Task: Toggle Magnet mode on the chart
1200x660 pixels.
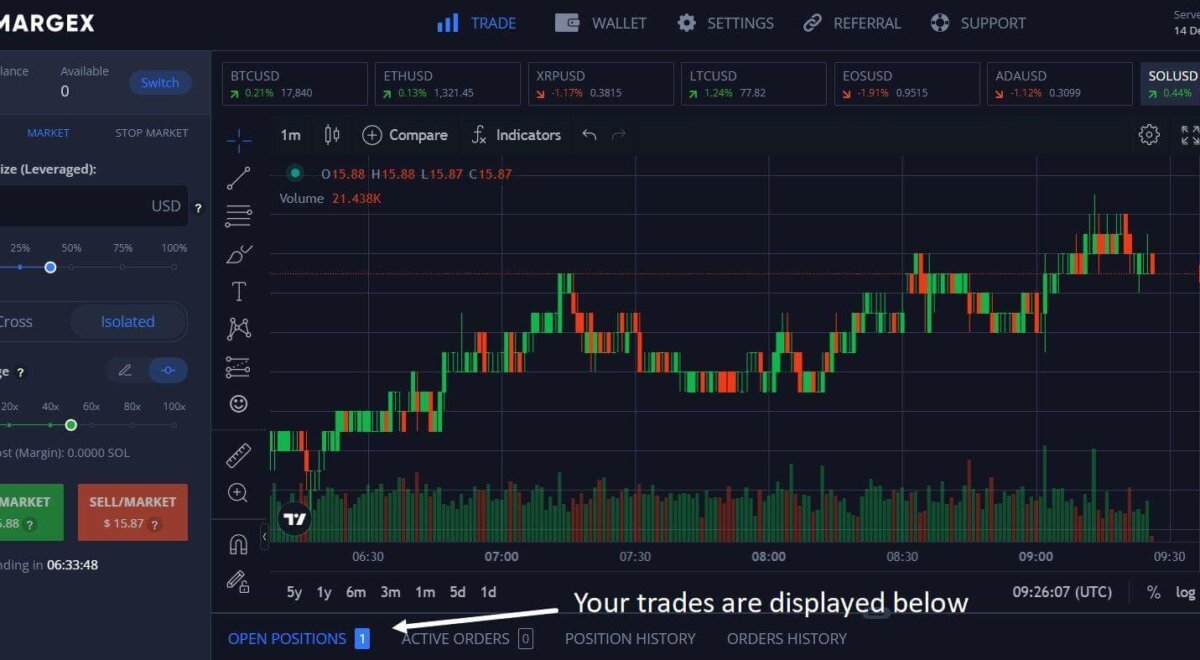Action: pos(238,542)
